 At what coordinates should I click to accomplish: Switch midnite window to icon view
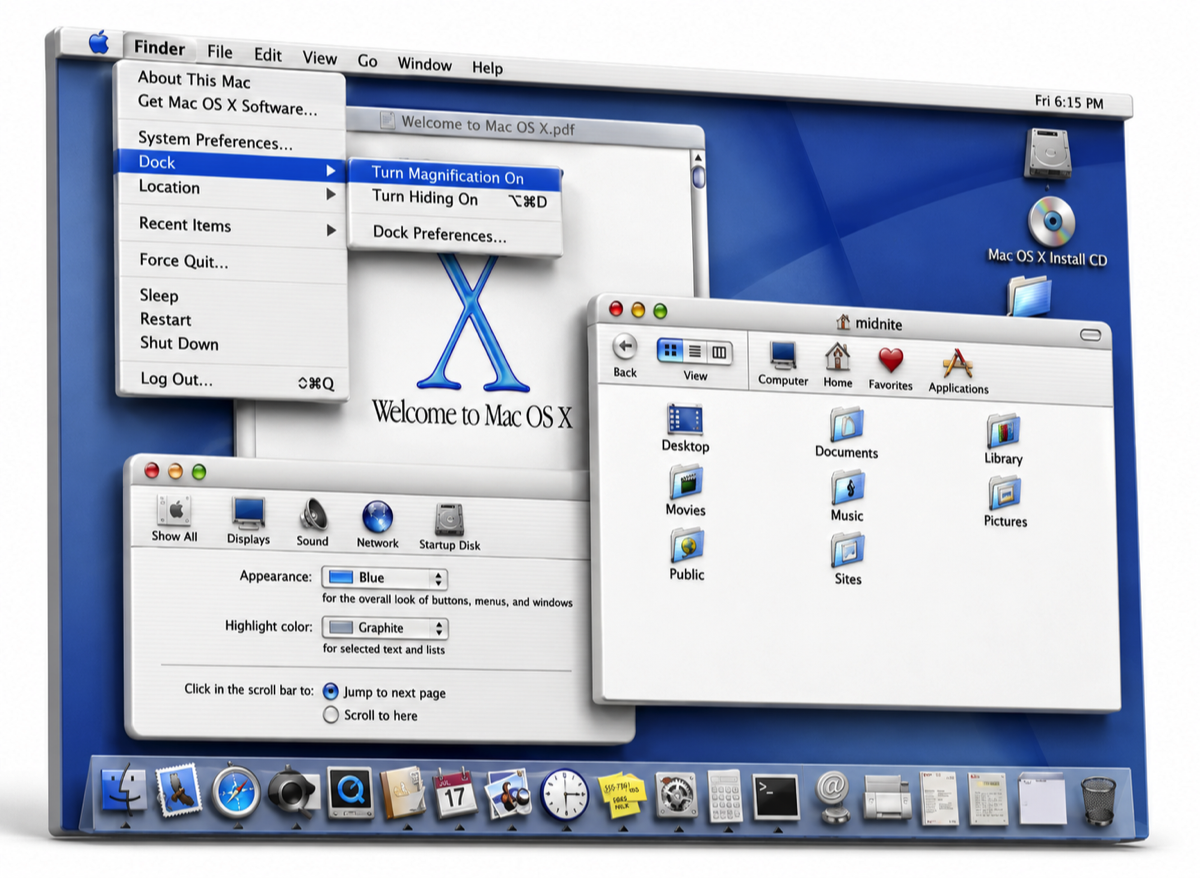pyautogui.click(x=670, y=350)
